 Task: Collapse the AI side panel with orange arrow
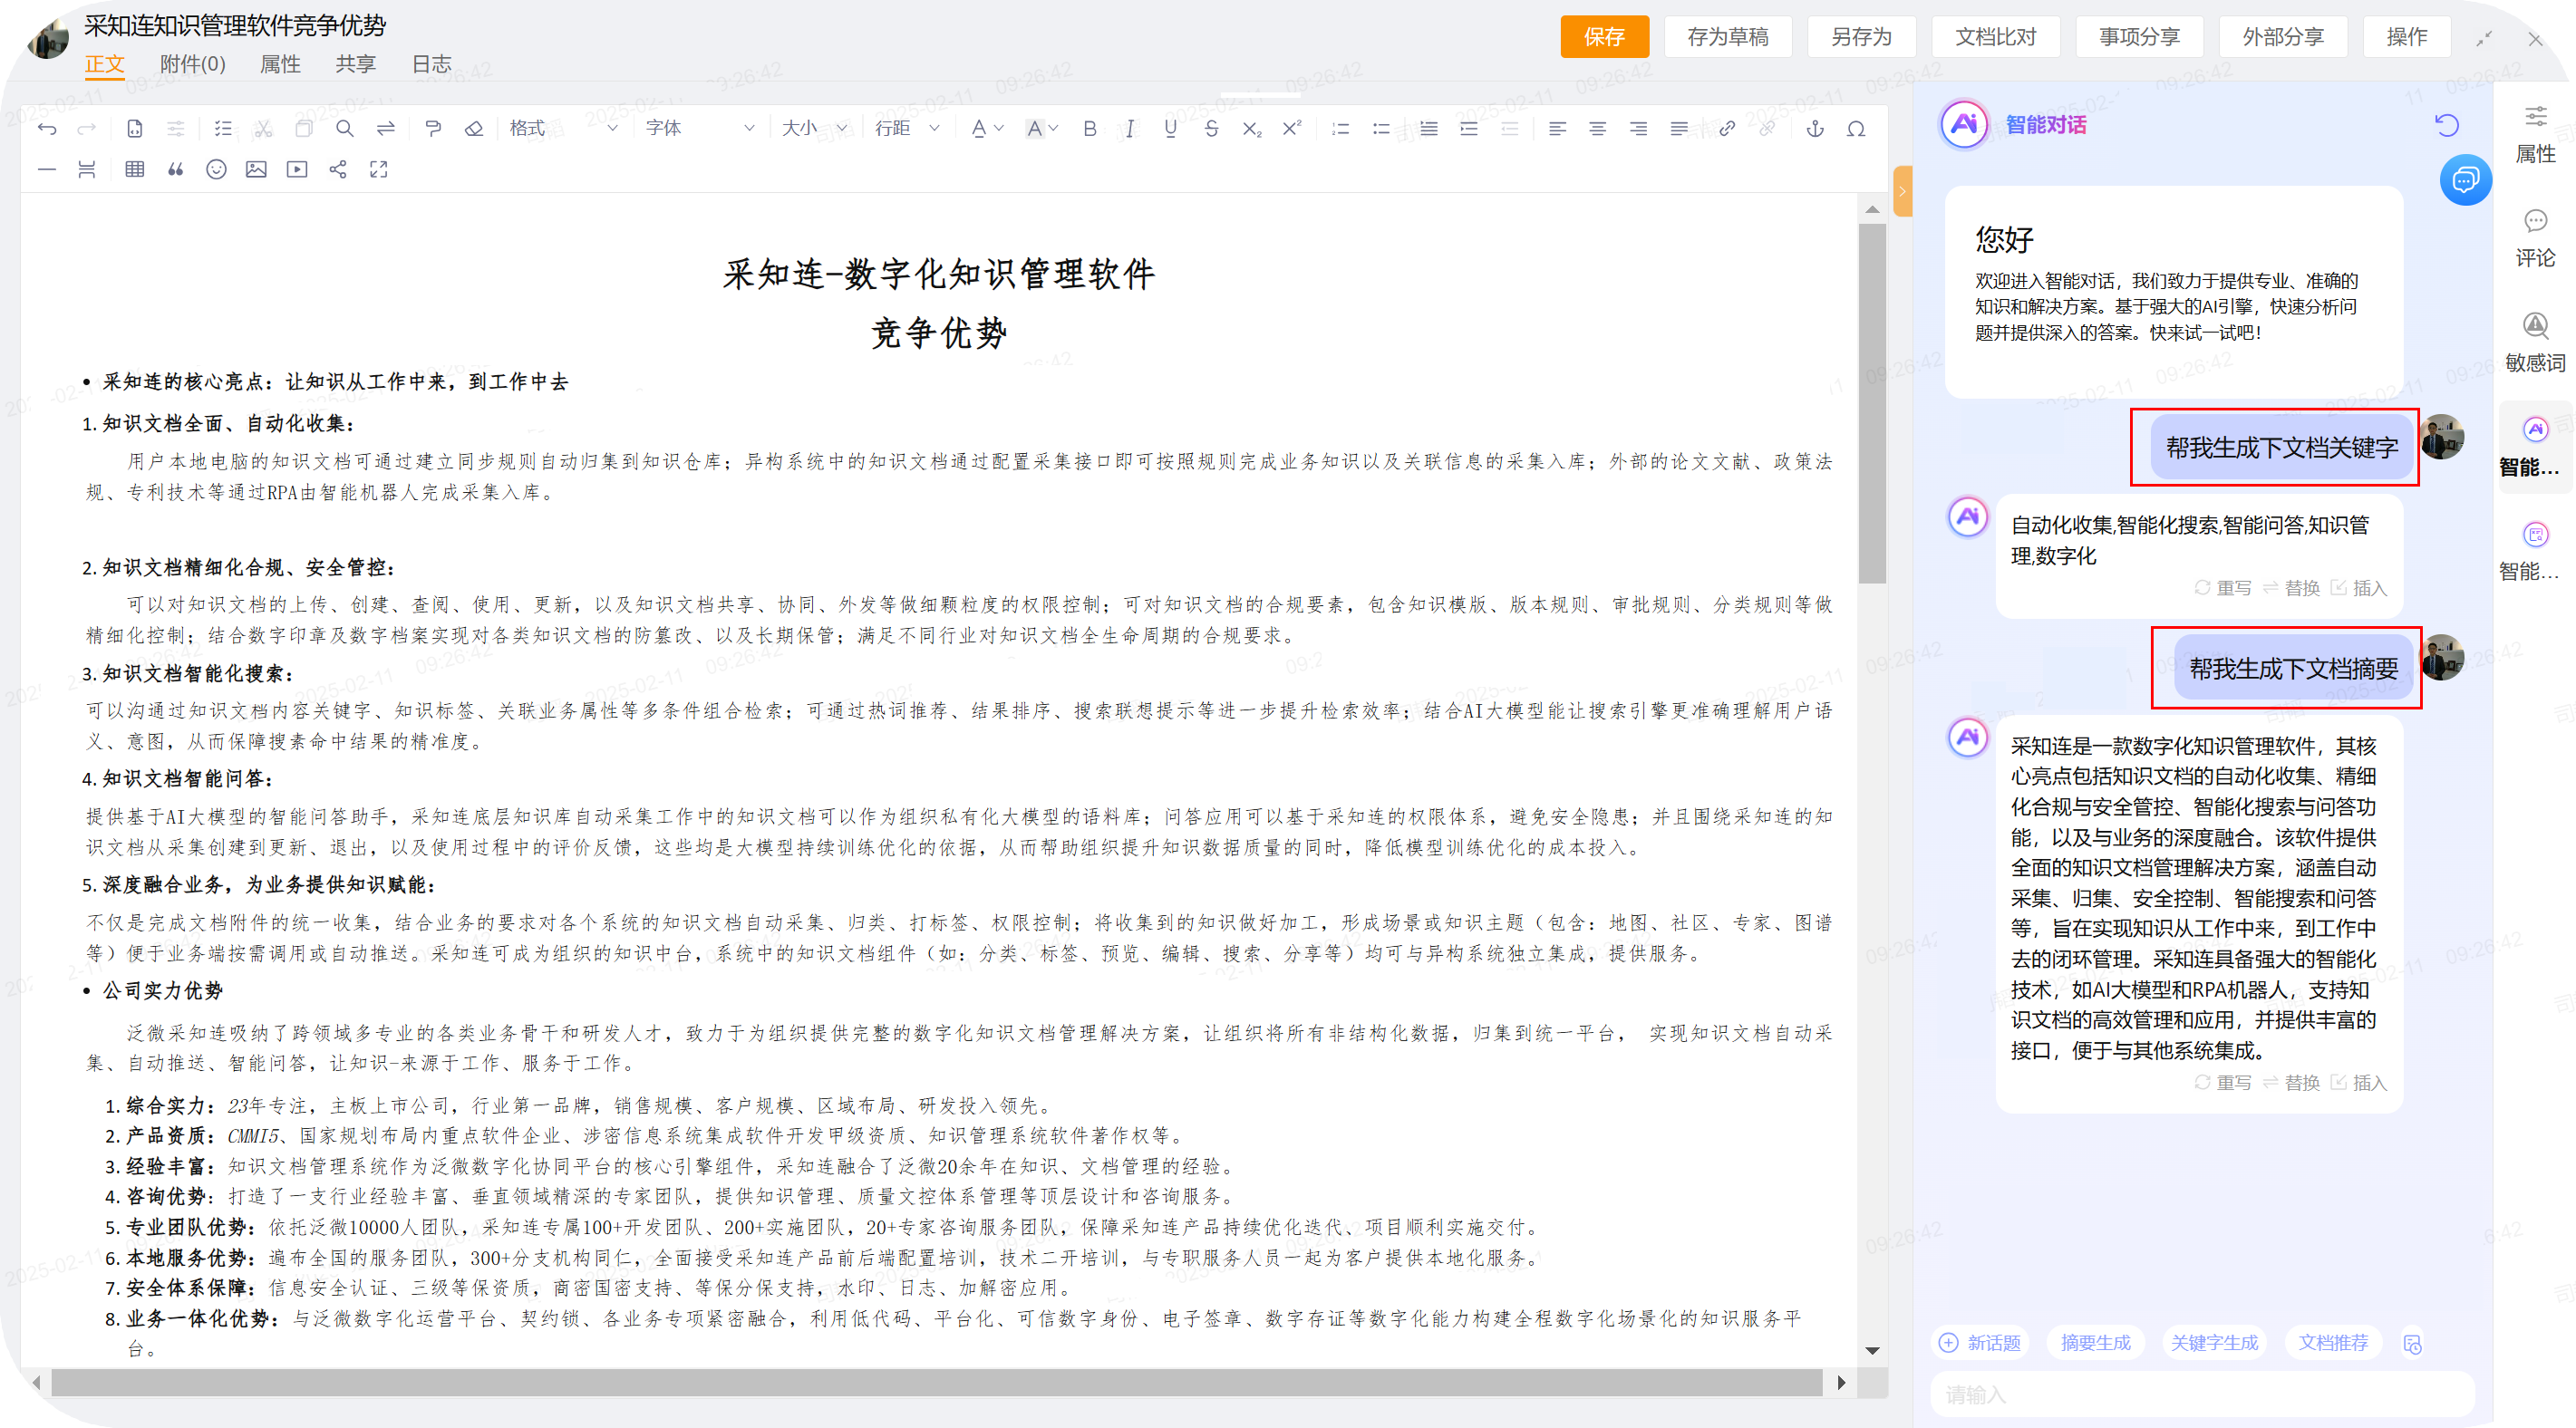click(x=1902, y=191)
